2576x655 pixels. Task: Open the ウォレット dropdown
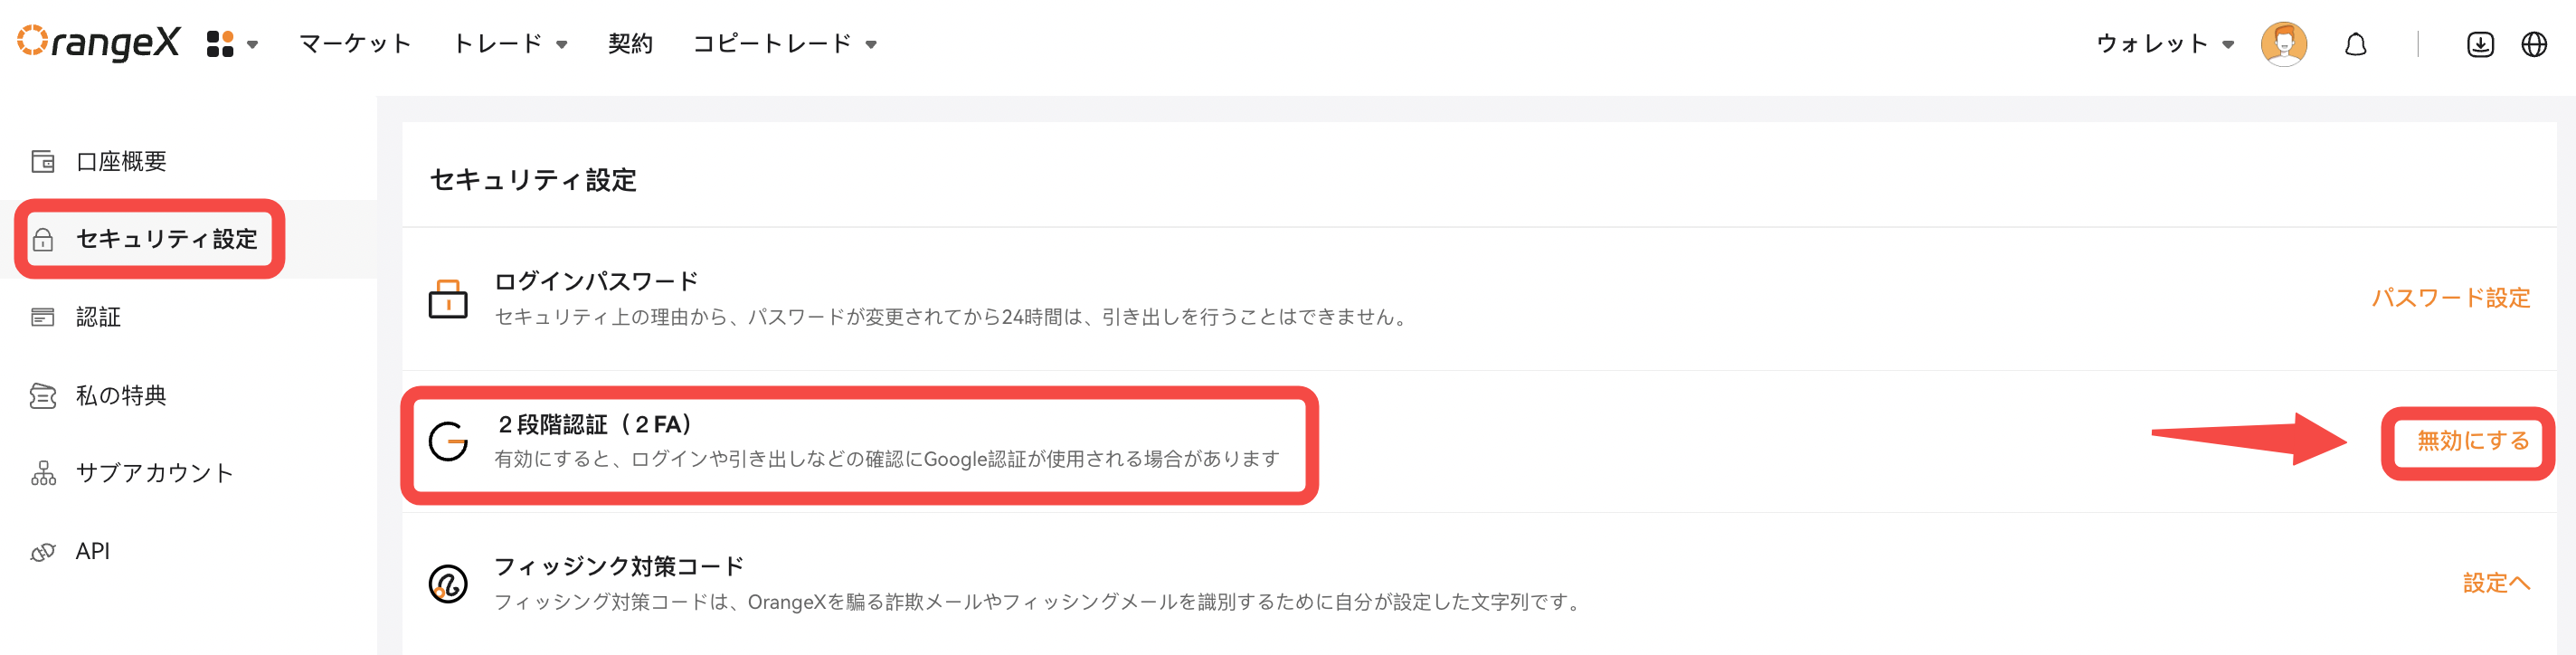[2164, 44]
